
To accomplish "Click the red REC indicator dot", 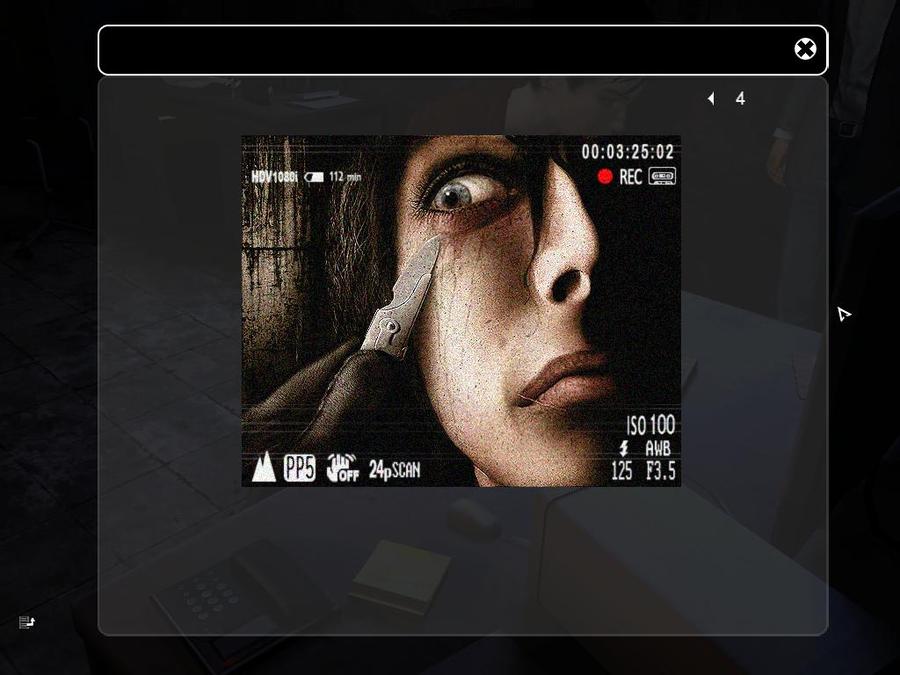I will 605,177.
